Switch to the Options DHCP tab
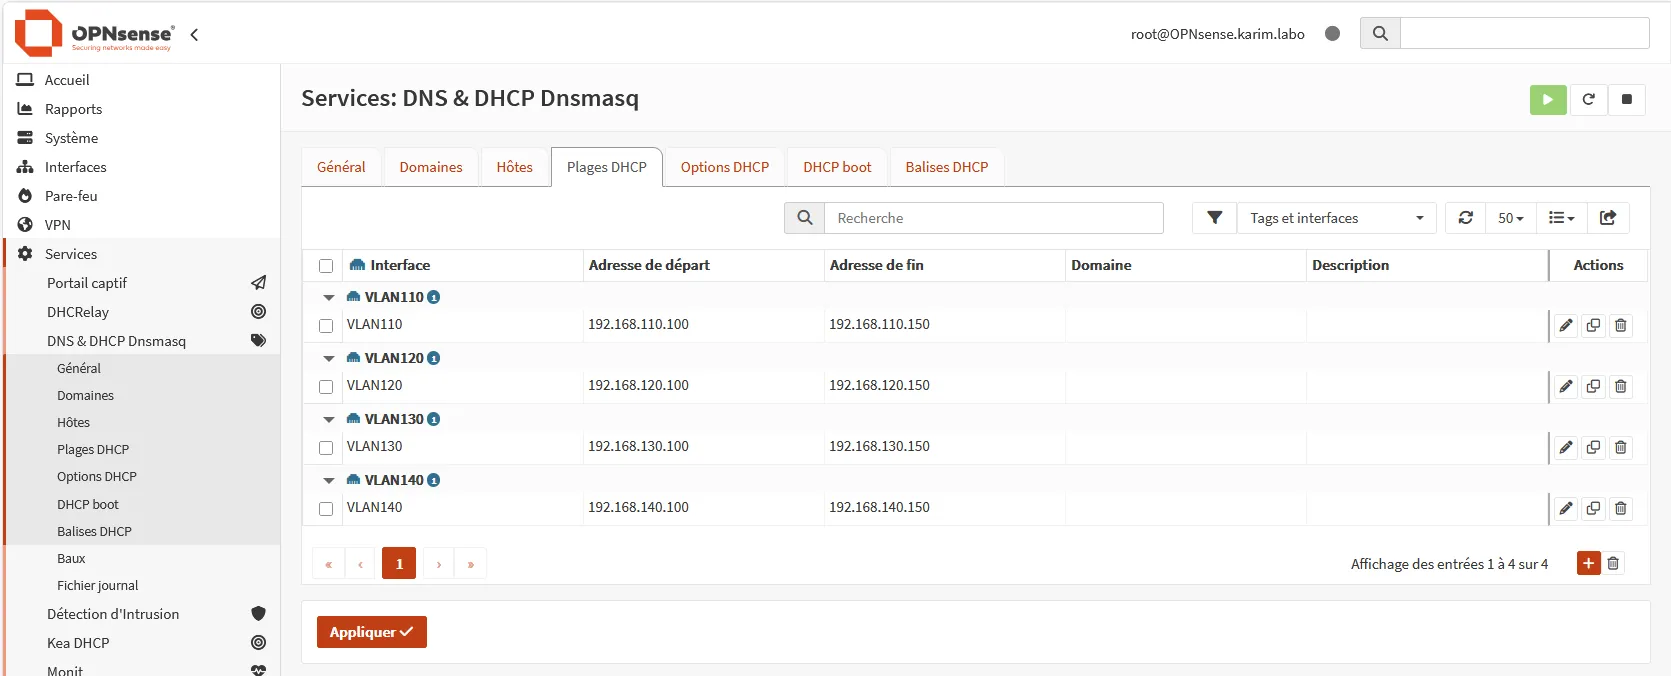 [x=725, y=167]
